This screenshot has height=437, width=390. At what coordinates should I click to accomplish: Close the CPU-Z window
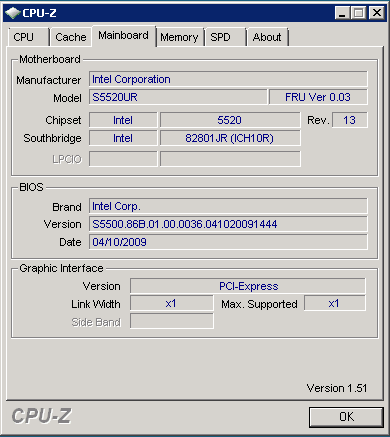coord(377,13)
